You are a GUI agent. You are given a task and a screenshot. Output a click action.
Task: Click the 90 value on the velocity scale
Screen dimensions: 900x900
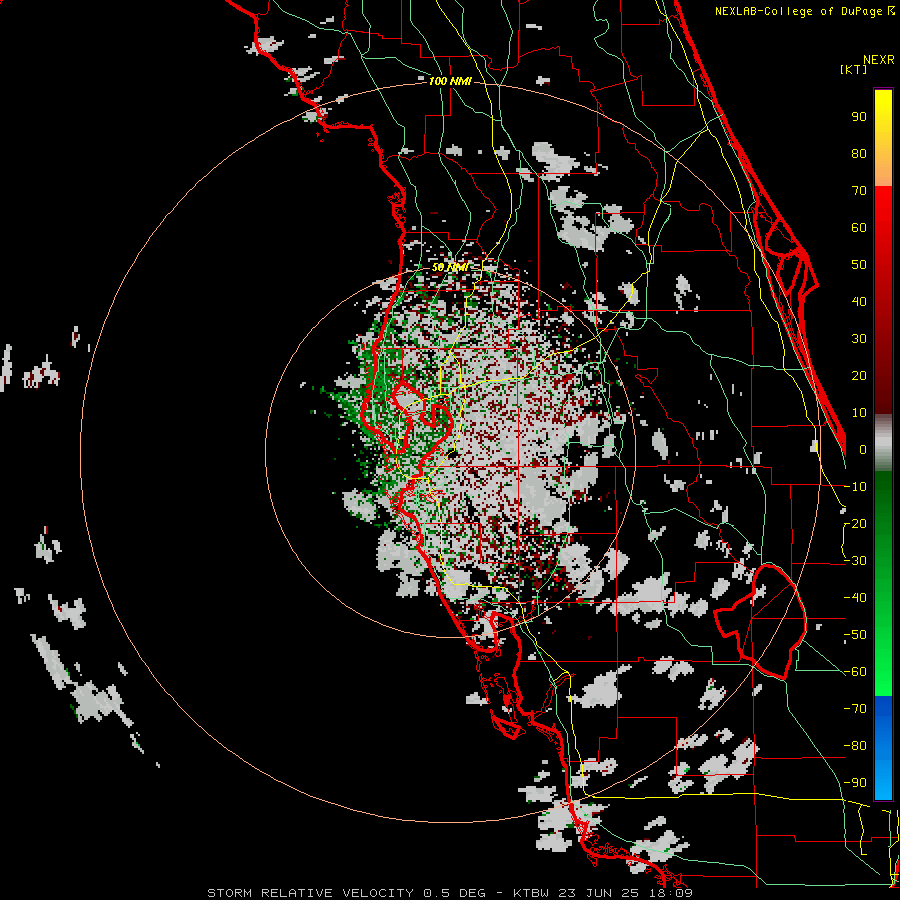(x=859, y=117)
